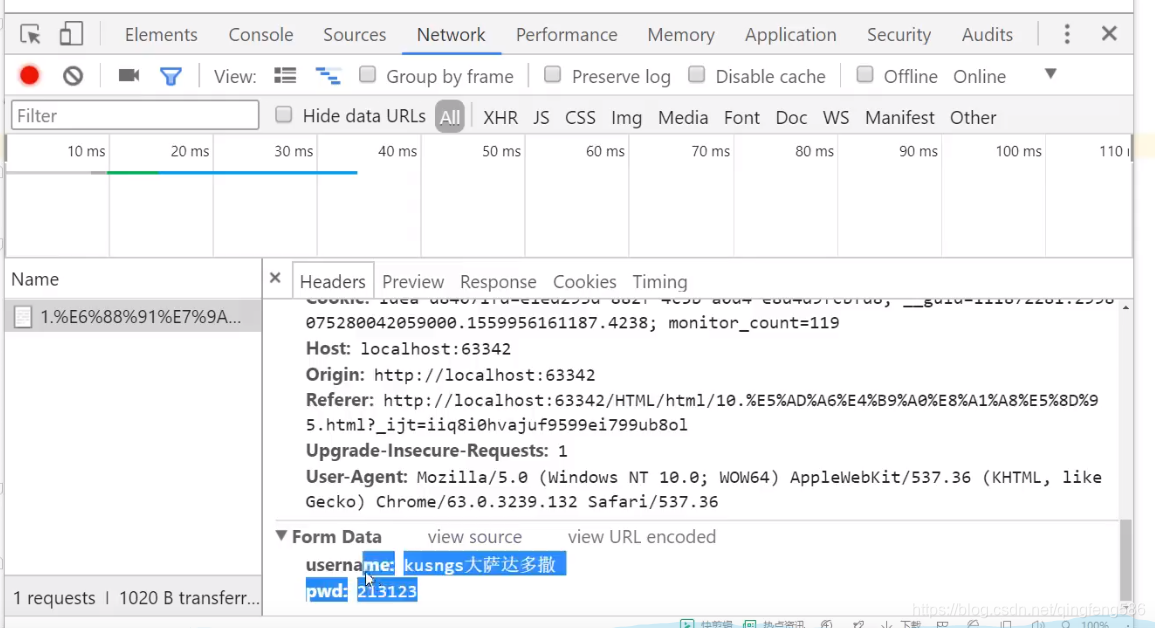
Task: Collapse the Form Data section
Action: click(281, 536)
